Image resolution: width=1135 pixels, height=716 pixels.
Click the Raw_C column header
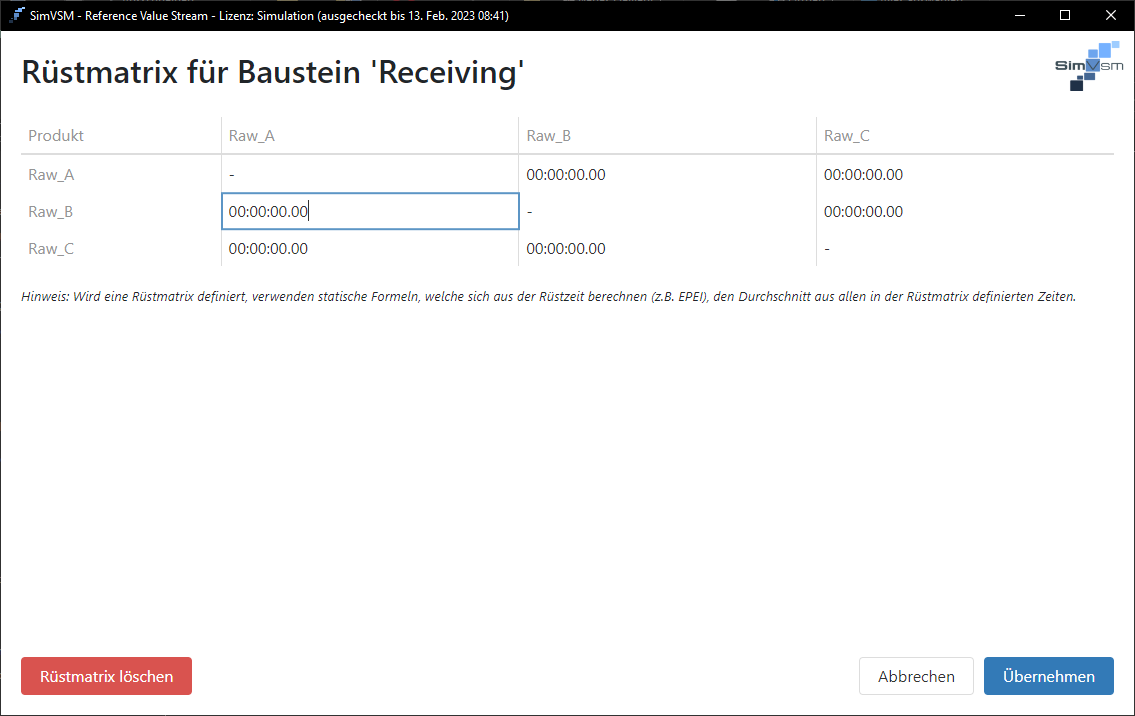tap(846, 136)
